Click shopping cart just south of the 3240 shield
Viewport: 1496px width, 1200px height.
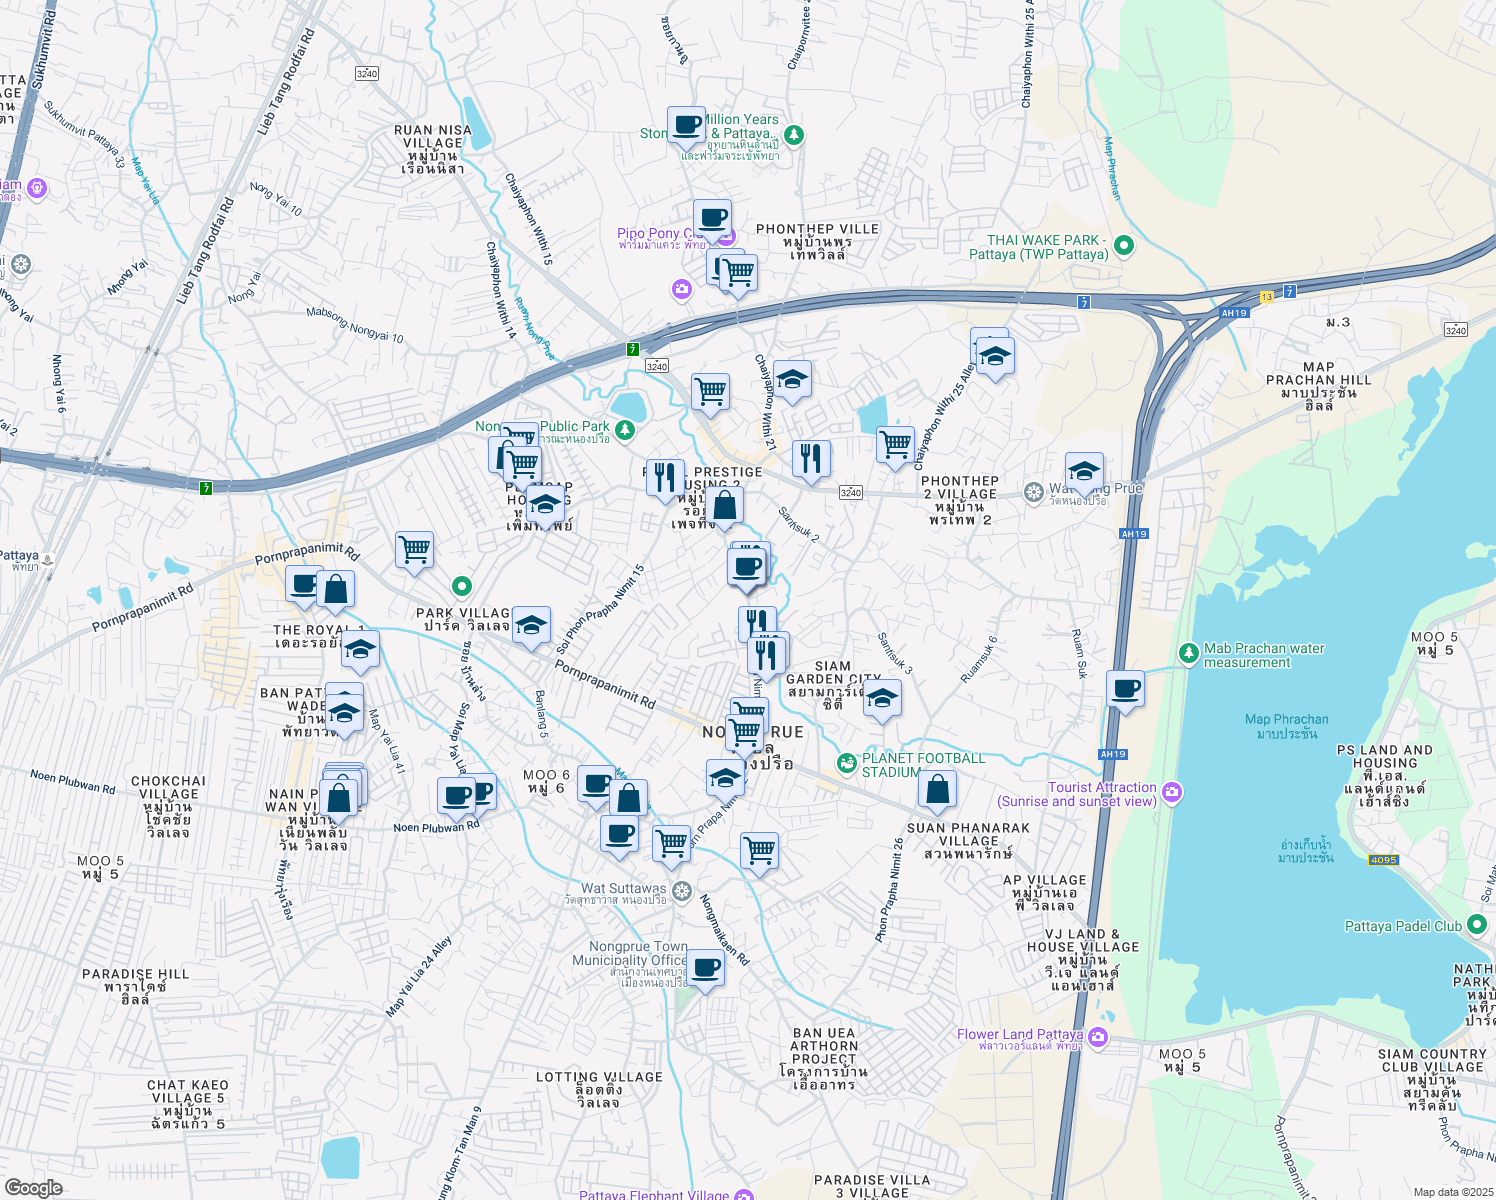(x=710, y=393)
